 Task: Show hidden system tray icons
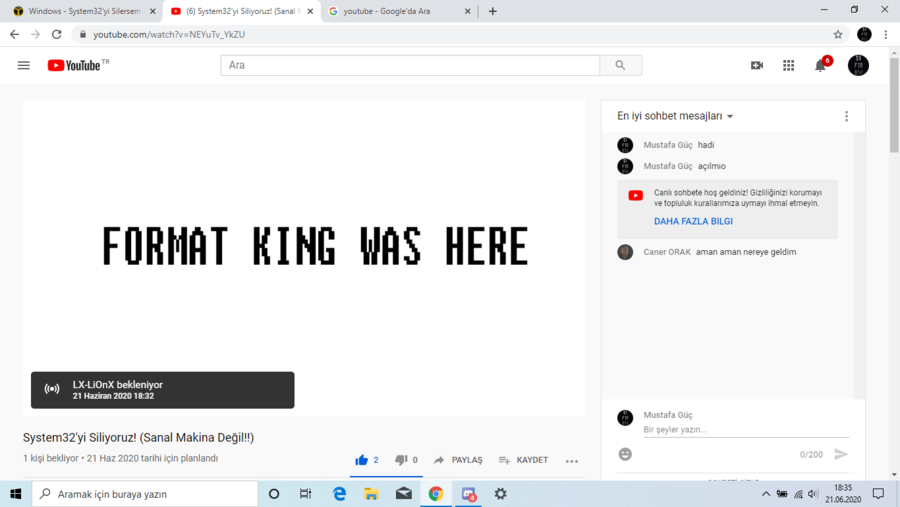click(x=766, y=494)
